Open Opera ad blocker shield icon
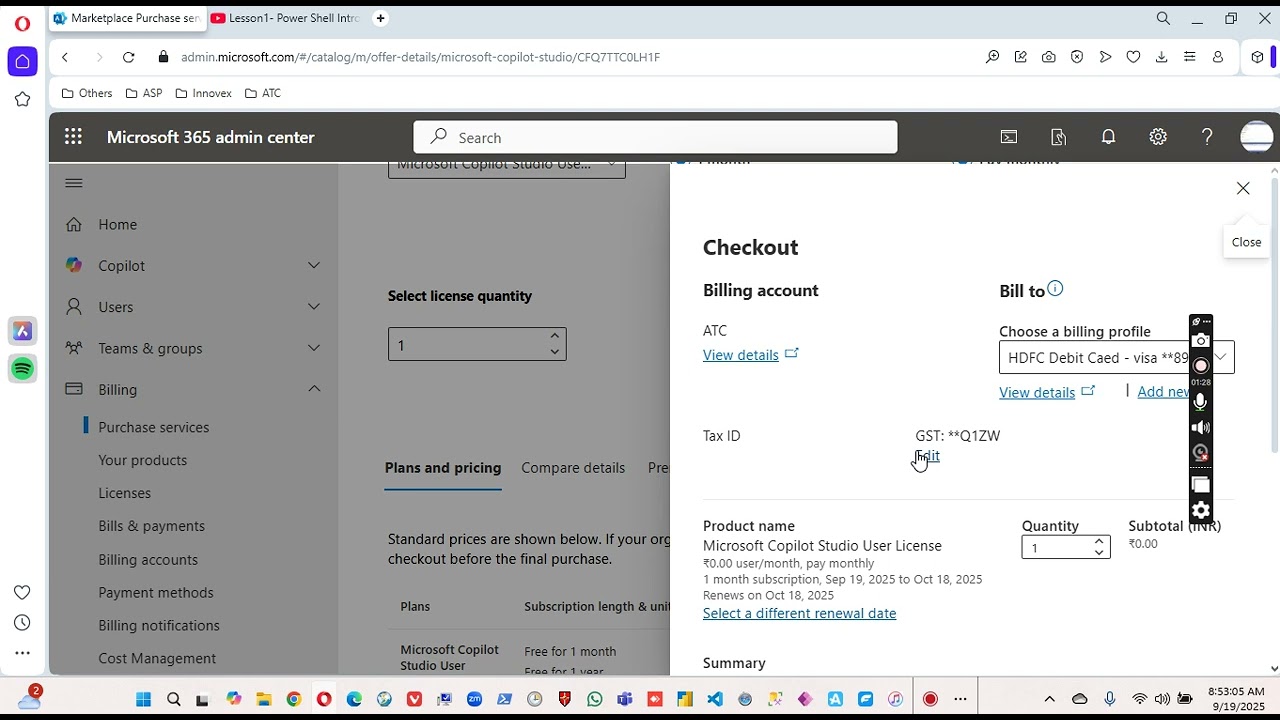Screen dimensions: 1280x720 point(1077,57)
